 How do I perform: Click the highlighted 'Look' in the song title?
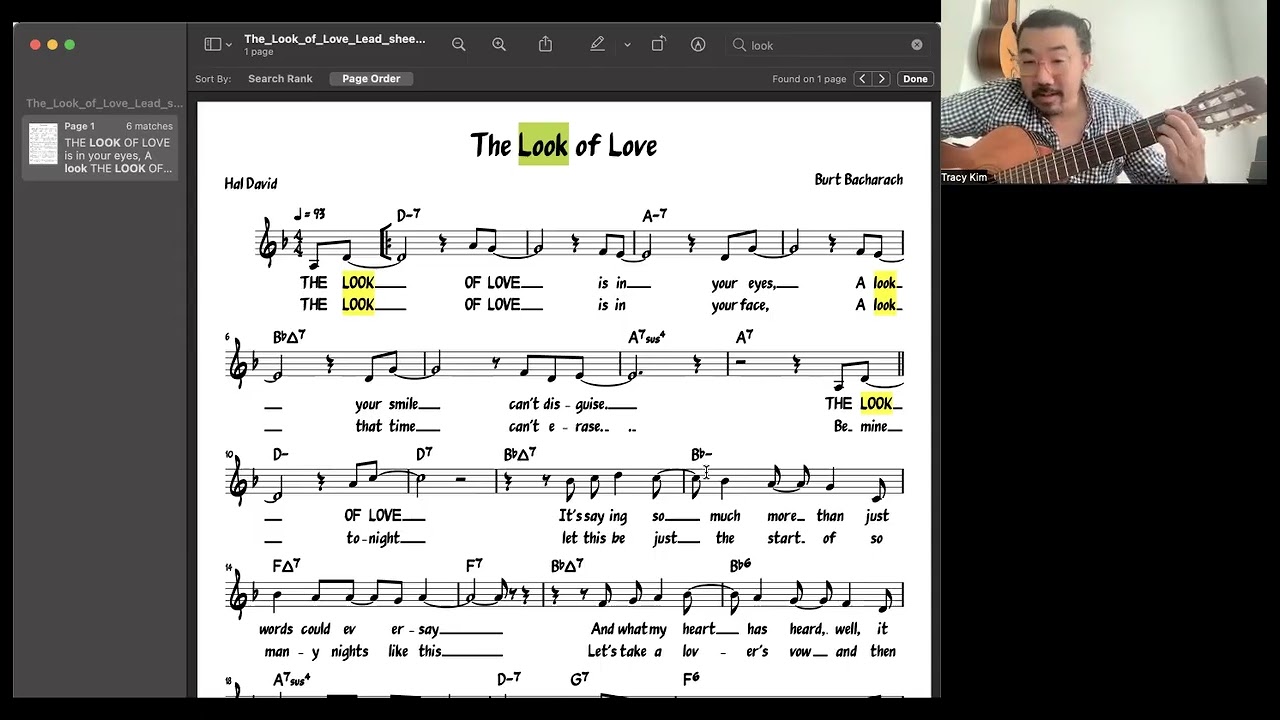coord(543,144)
